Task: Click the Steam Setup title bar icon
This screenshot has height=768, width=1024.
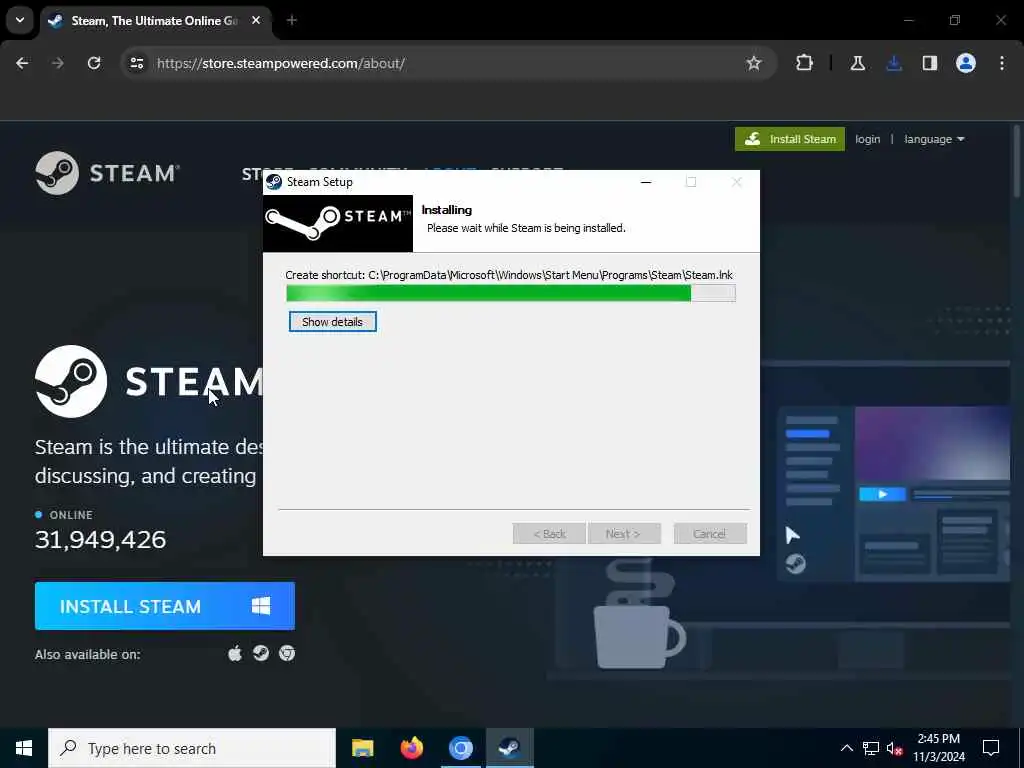Action: click(x=274, y=182)
